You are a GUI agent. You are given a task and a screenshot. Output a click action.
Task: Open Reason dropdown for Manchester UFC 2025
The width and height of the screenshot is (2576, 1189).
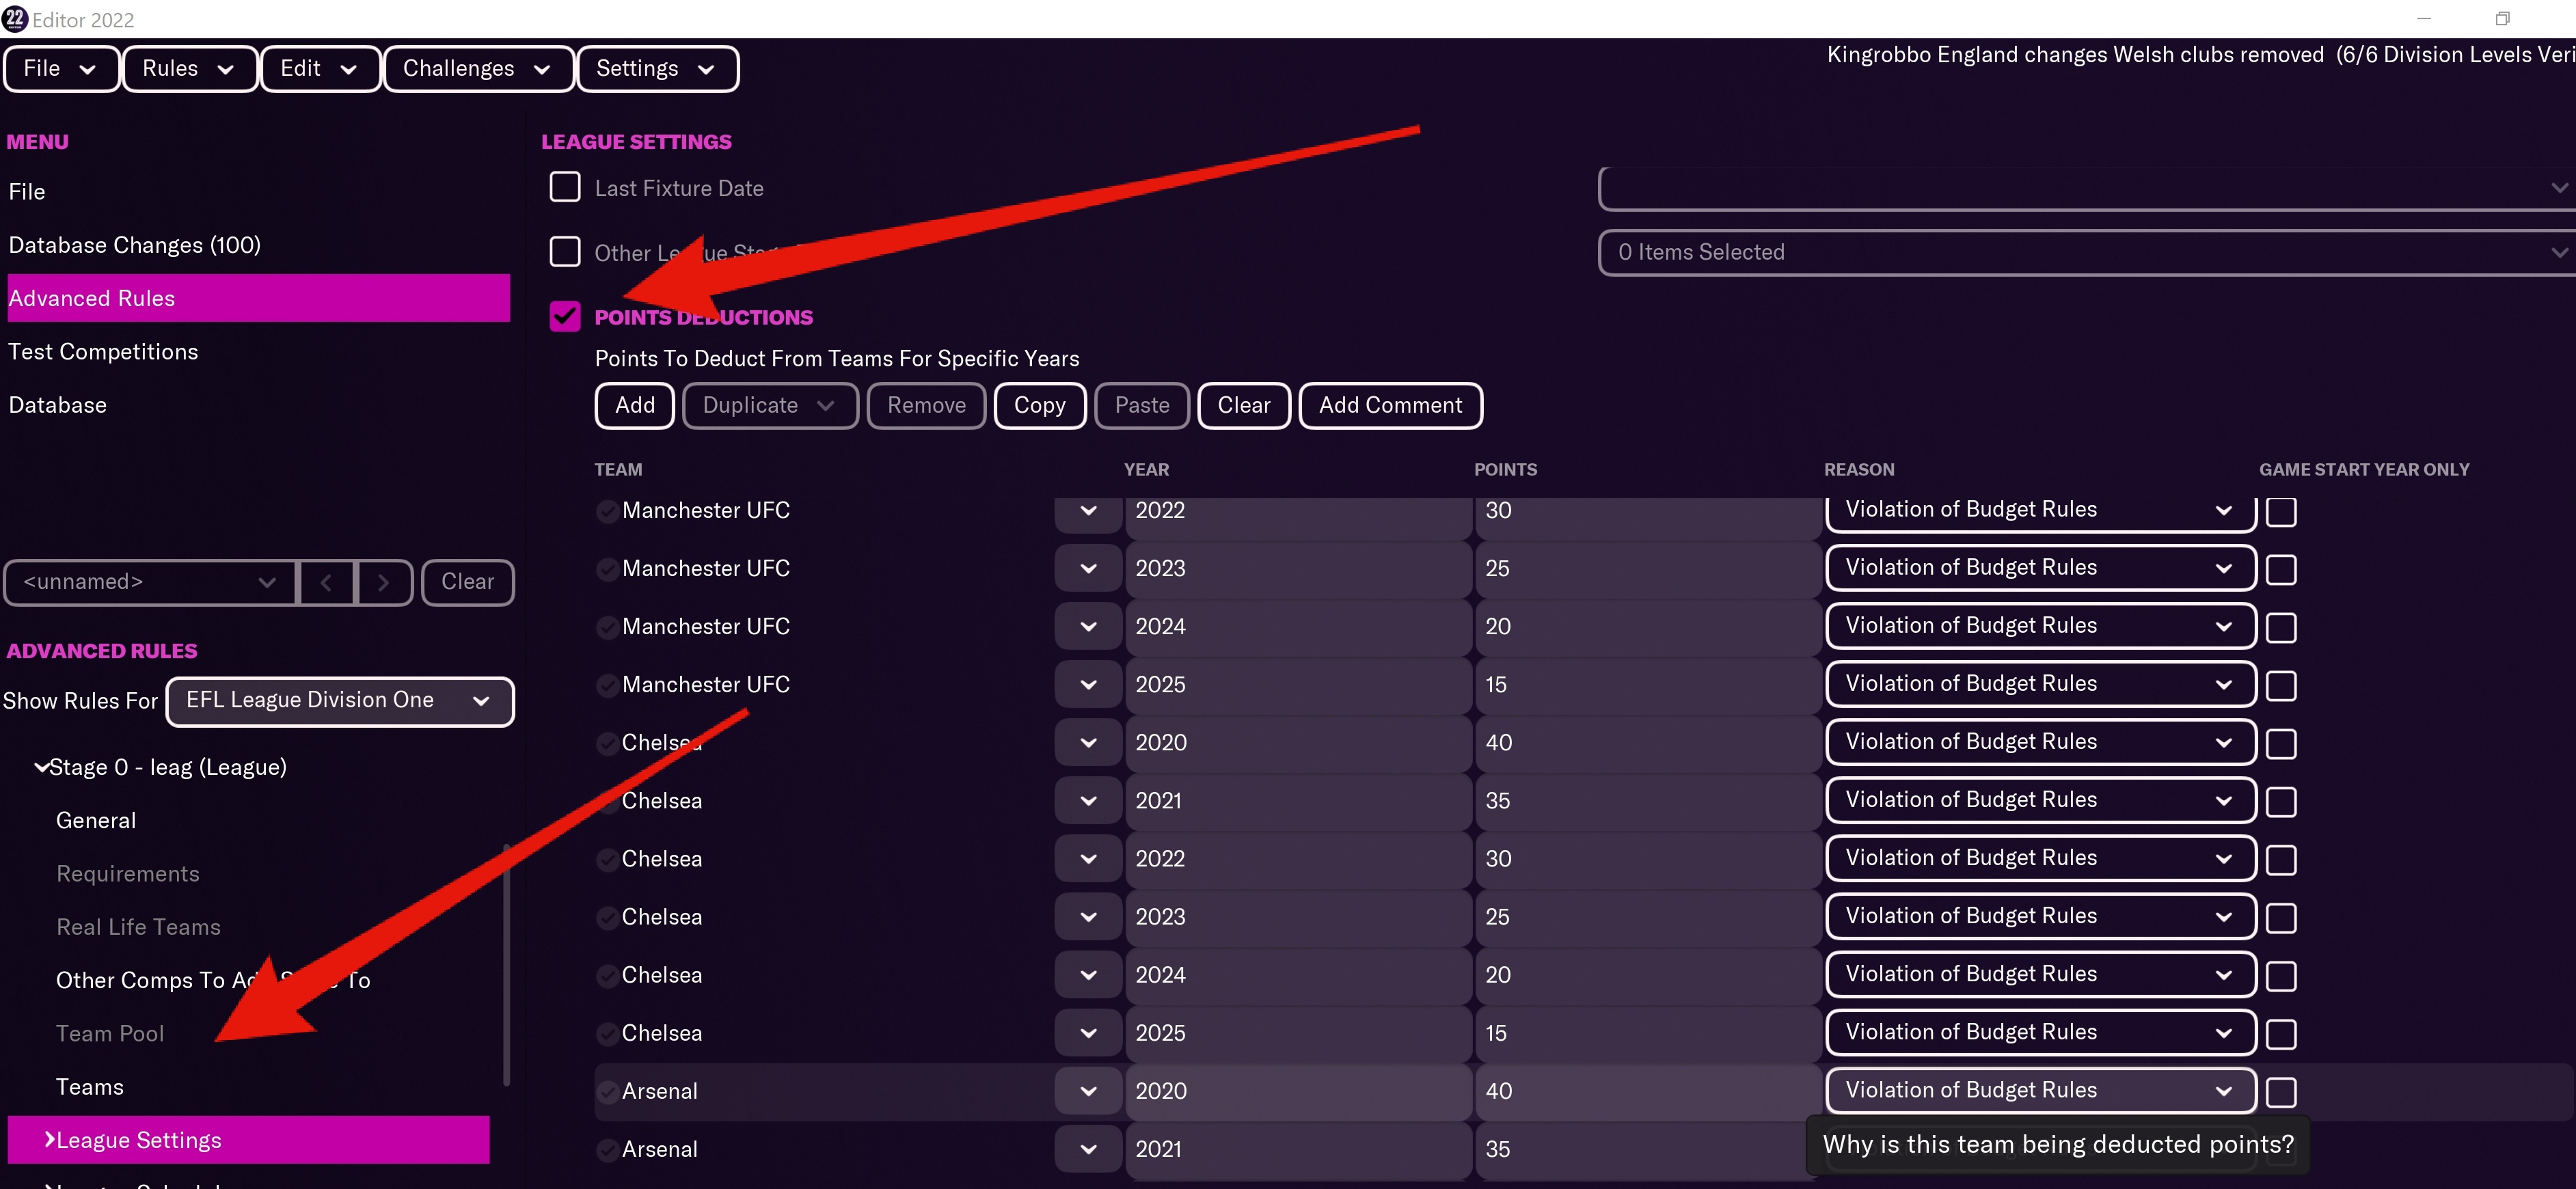click(x=2041, y=684)
